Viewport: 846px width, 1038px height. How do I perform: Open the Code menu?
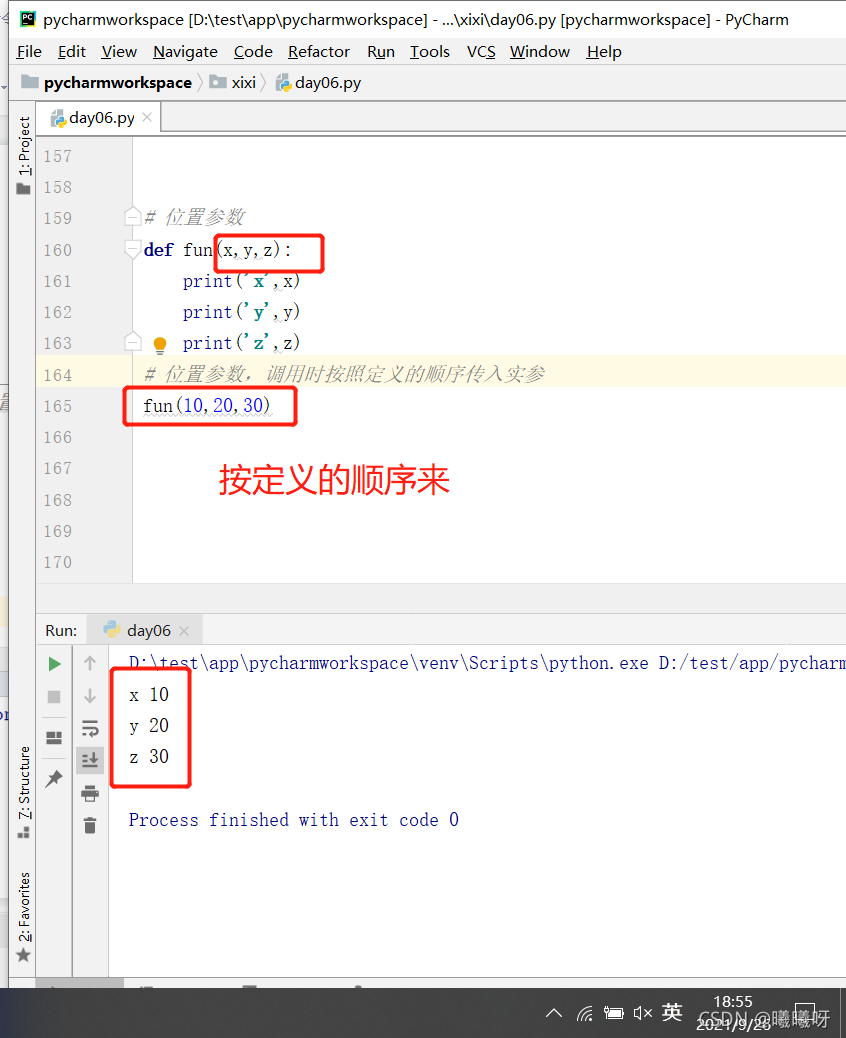253,52
